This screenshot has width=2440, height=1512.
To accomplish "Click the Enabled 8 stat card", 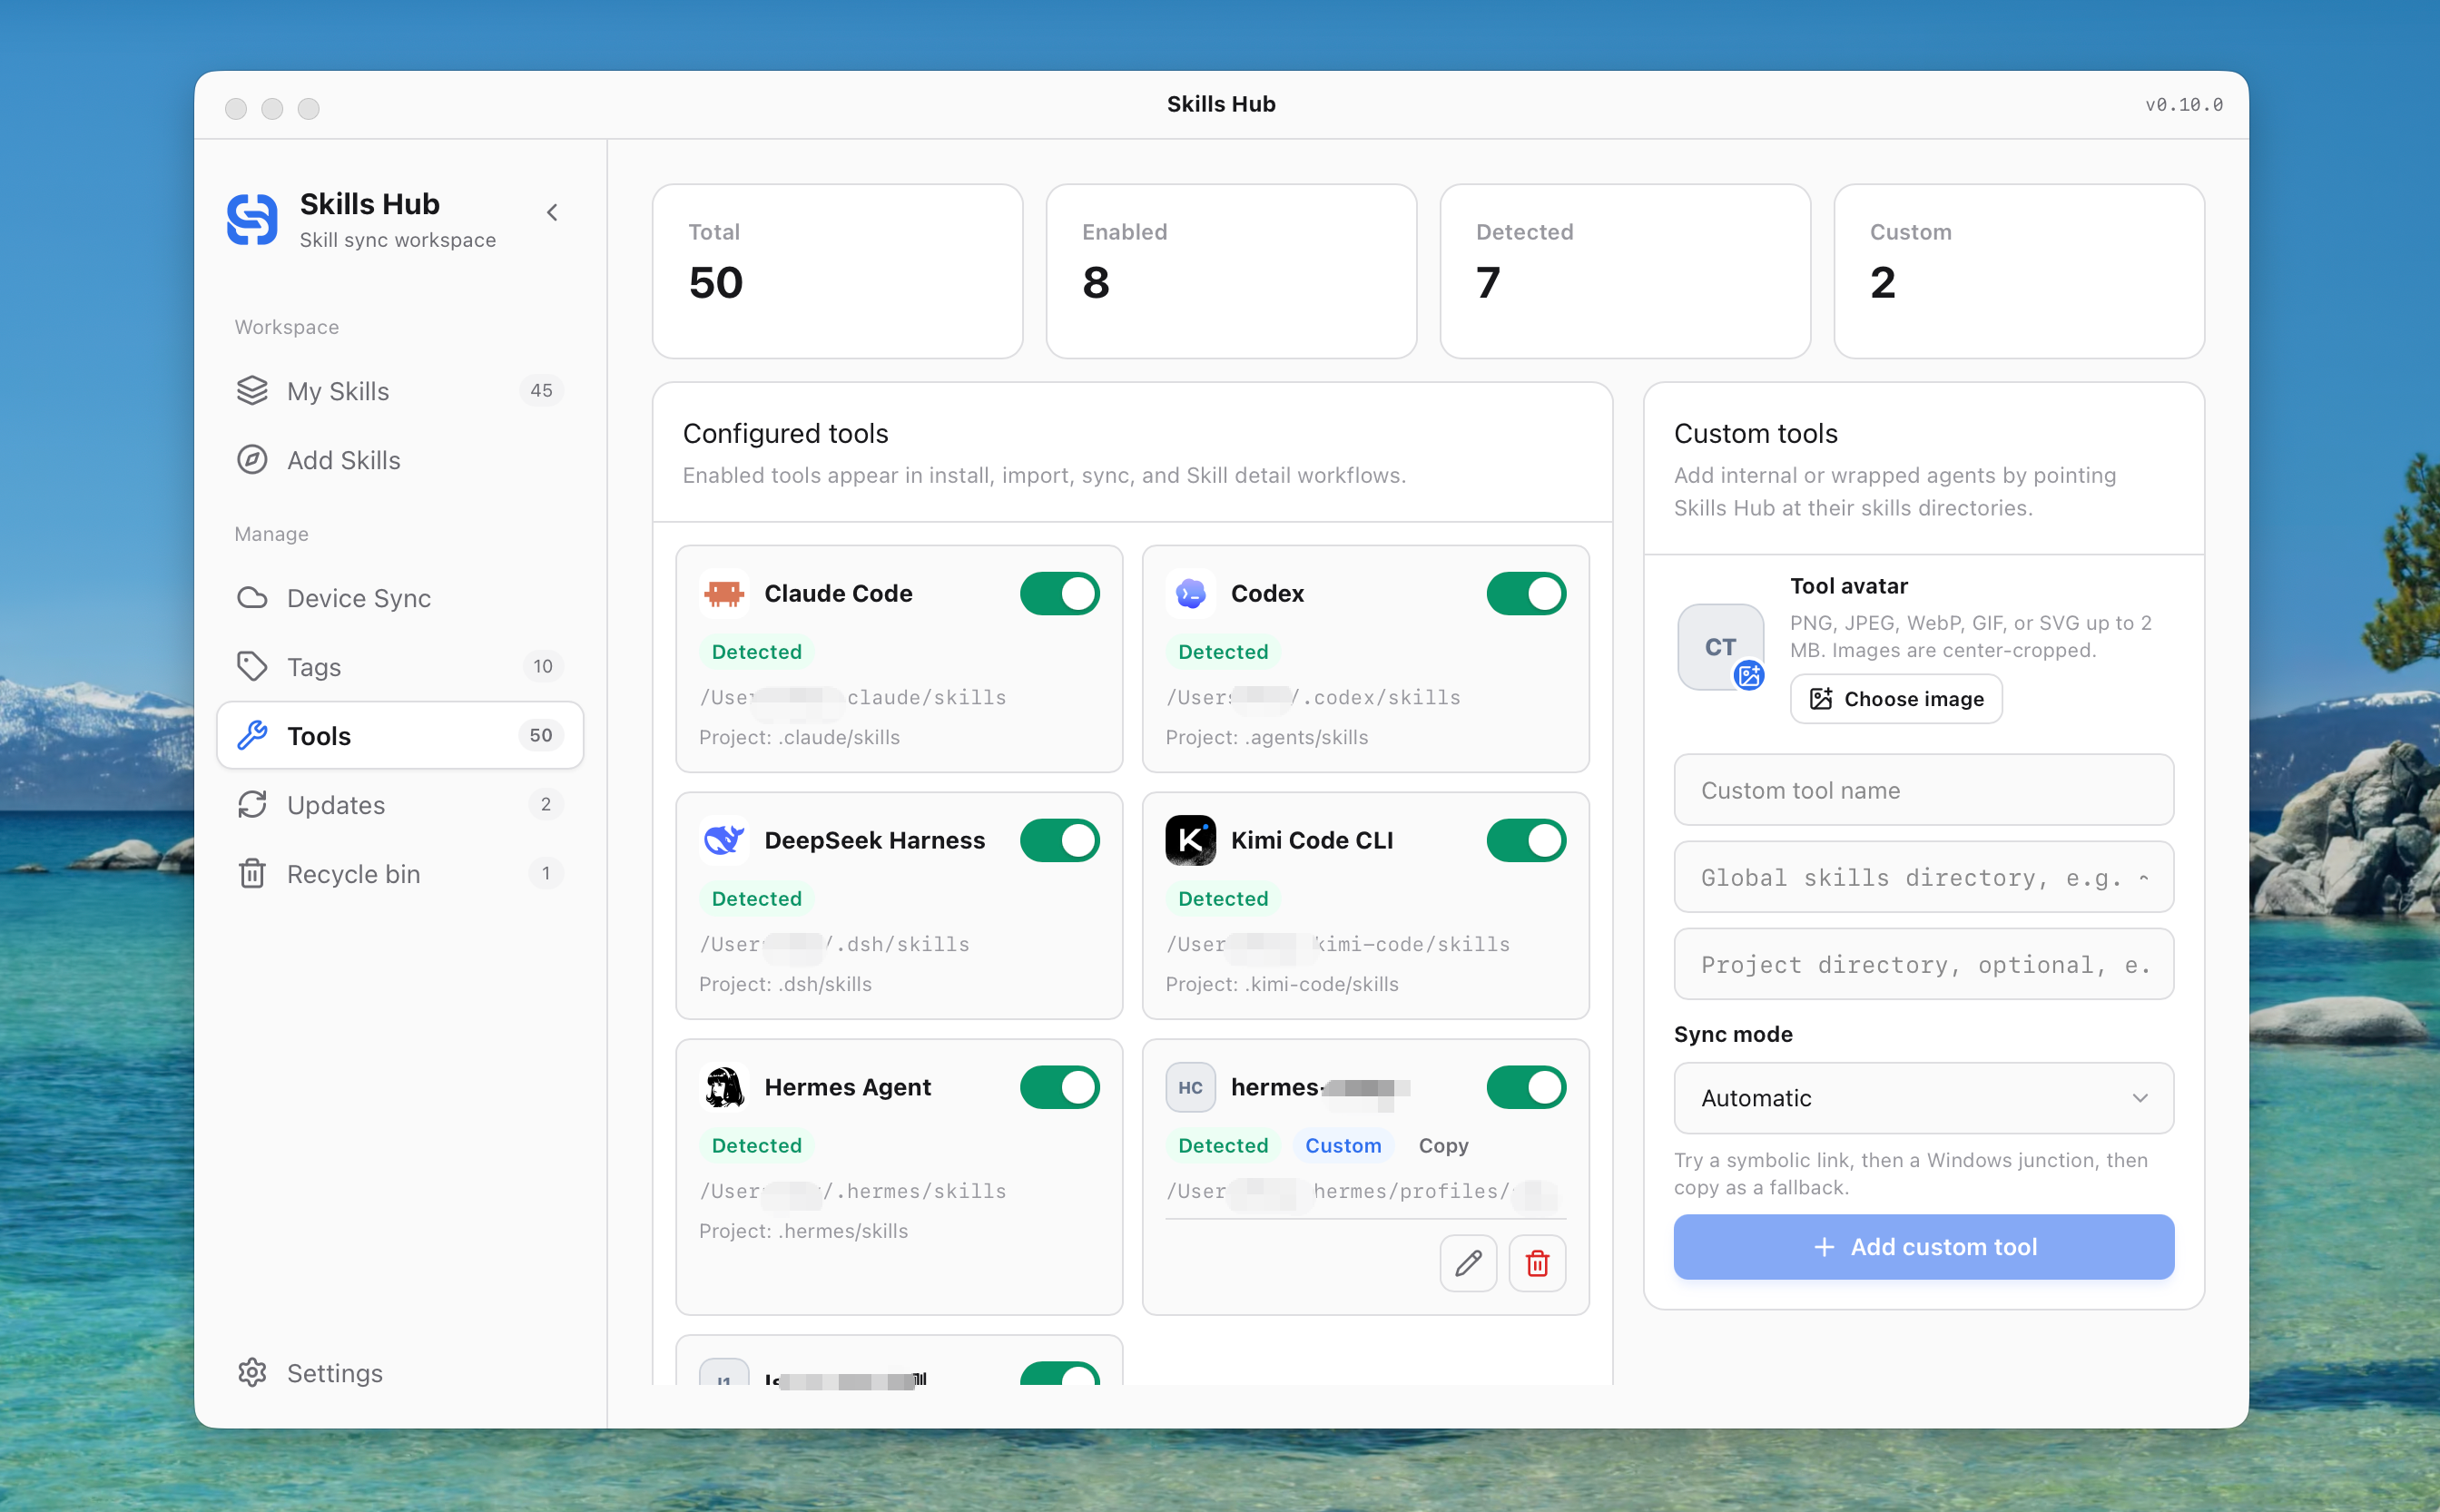I will tap(1231, 271).
